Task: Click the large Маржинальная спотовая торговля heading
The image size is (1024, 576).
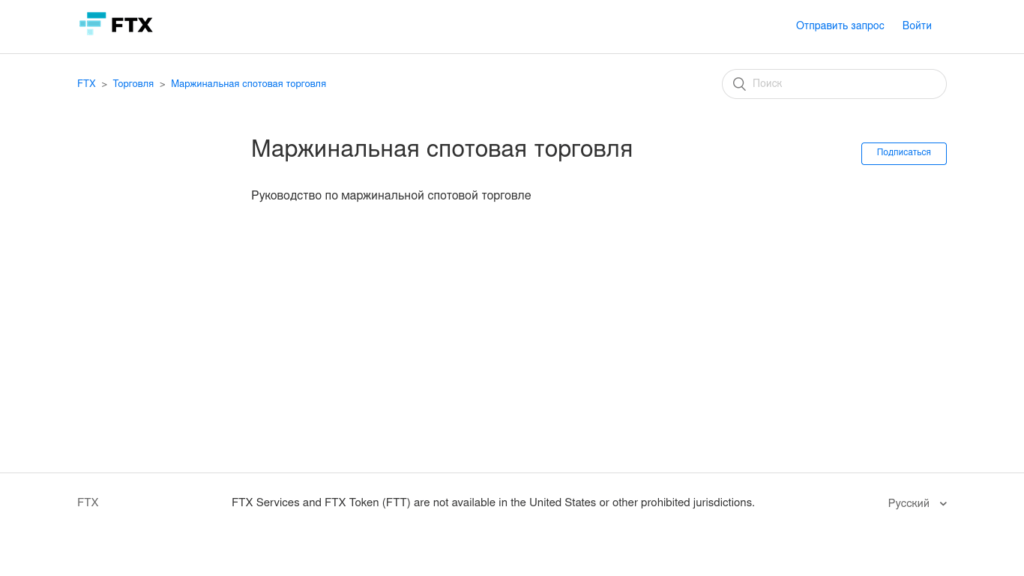Action: [441, 149]
